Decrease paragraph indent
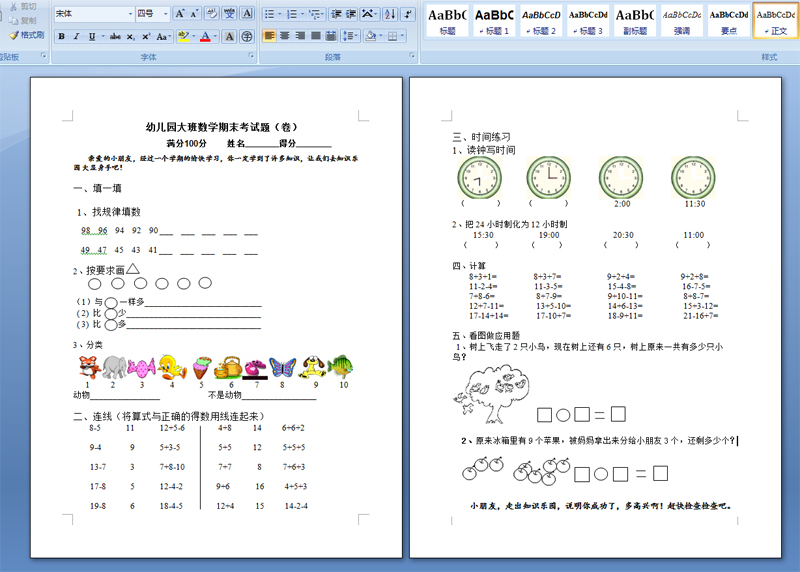800x572 pixels. coord(336,14)
